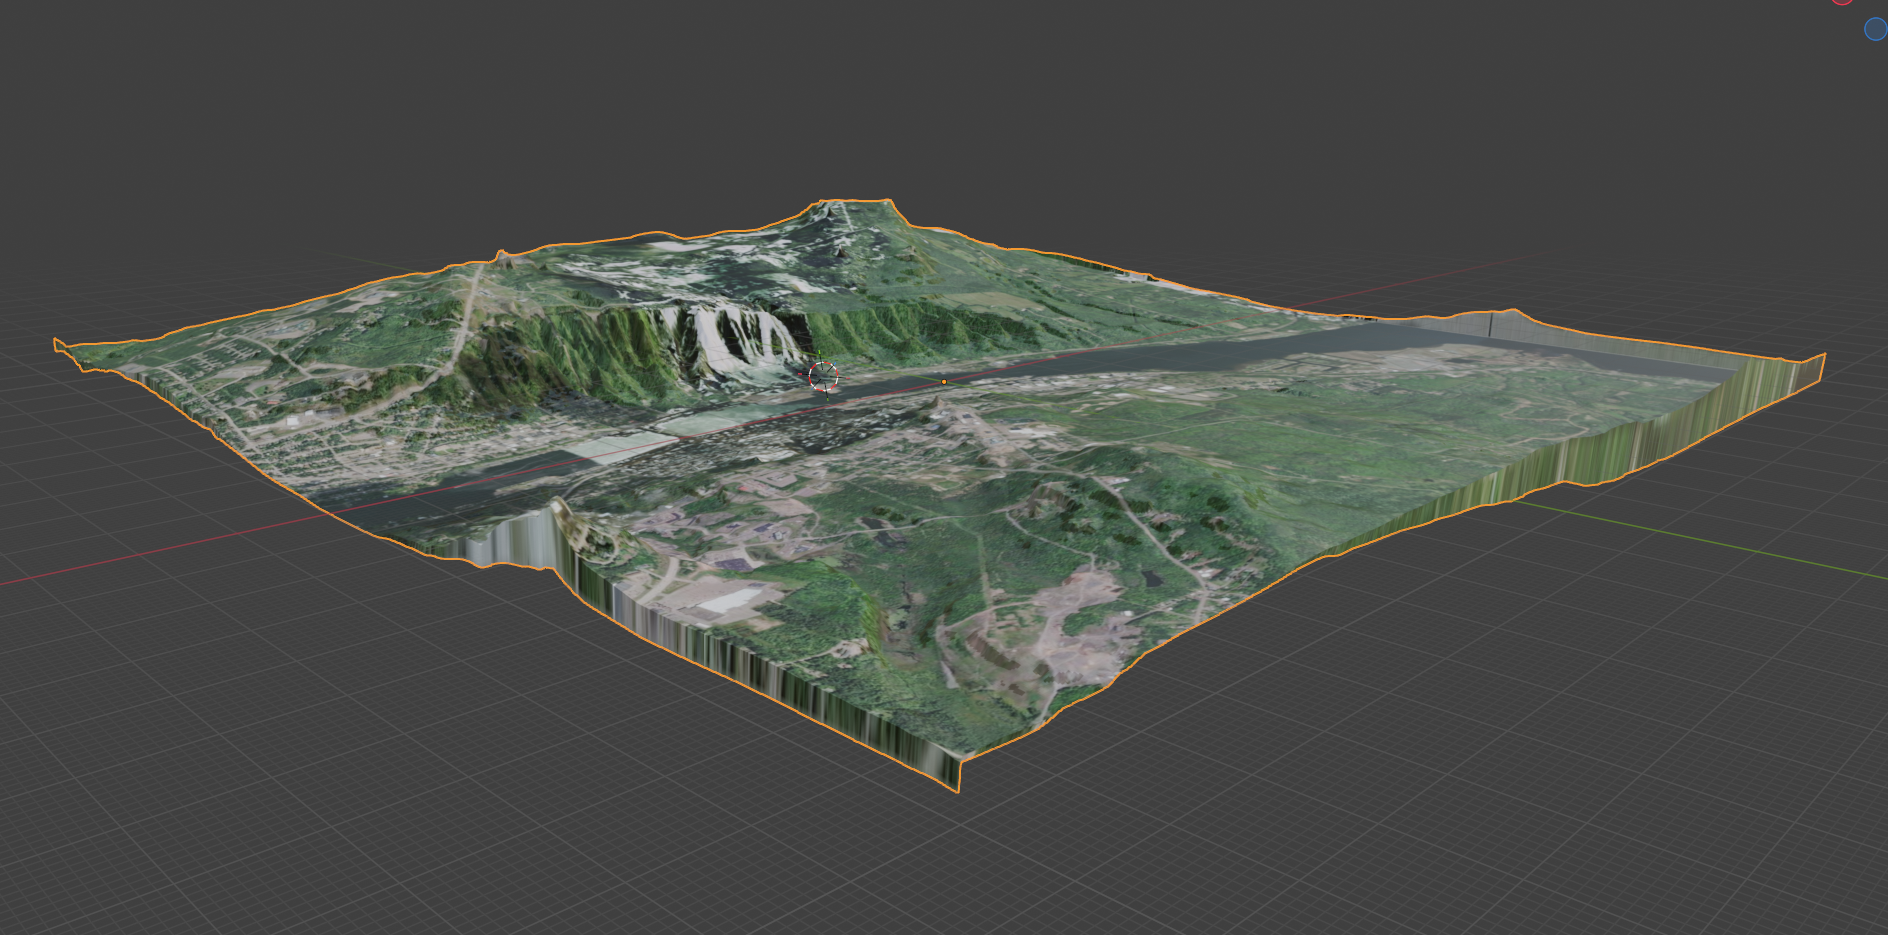
Task: Click the red X axis gizmo circle
Action: (1843, 2)
